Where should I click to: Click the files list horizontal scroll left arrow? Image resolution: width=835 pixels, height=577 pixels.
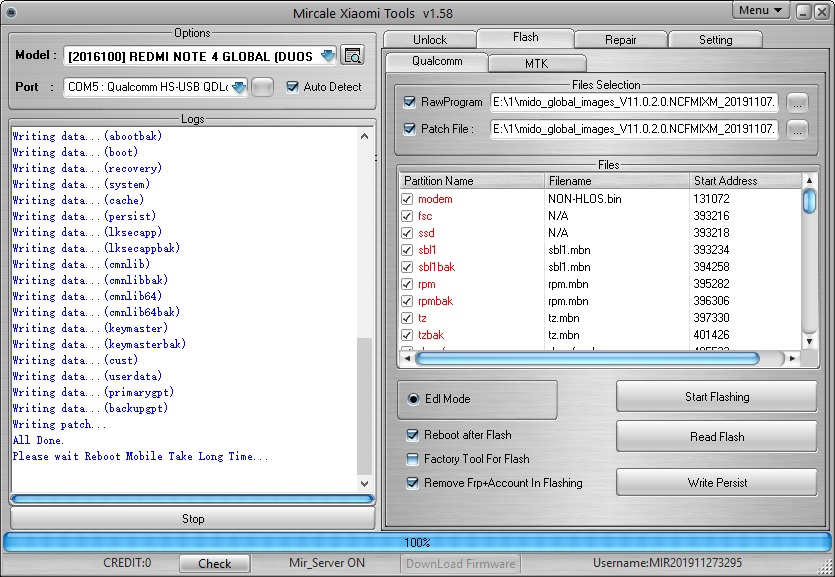[x=407, y=358]
